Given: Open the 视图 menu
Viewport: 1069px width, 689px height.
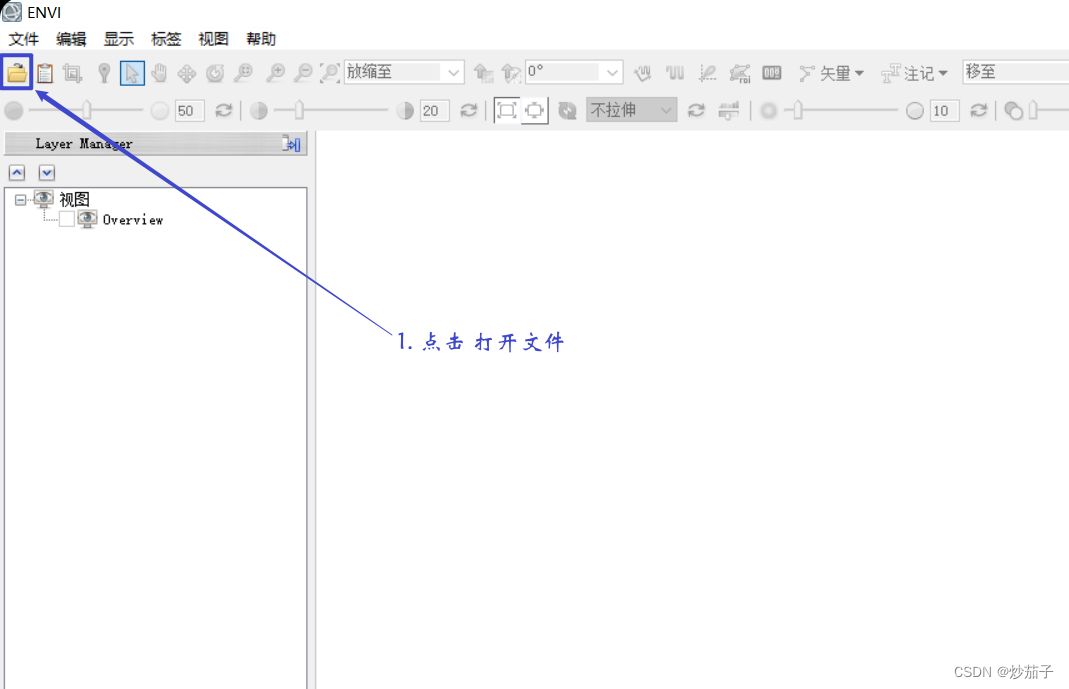Looking at the screenshot, I should (x=213, y=39).
